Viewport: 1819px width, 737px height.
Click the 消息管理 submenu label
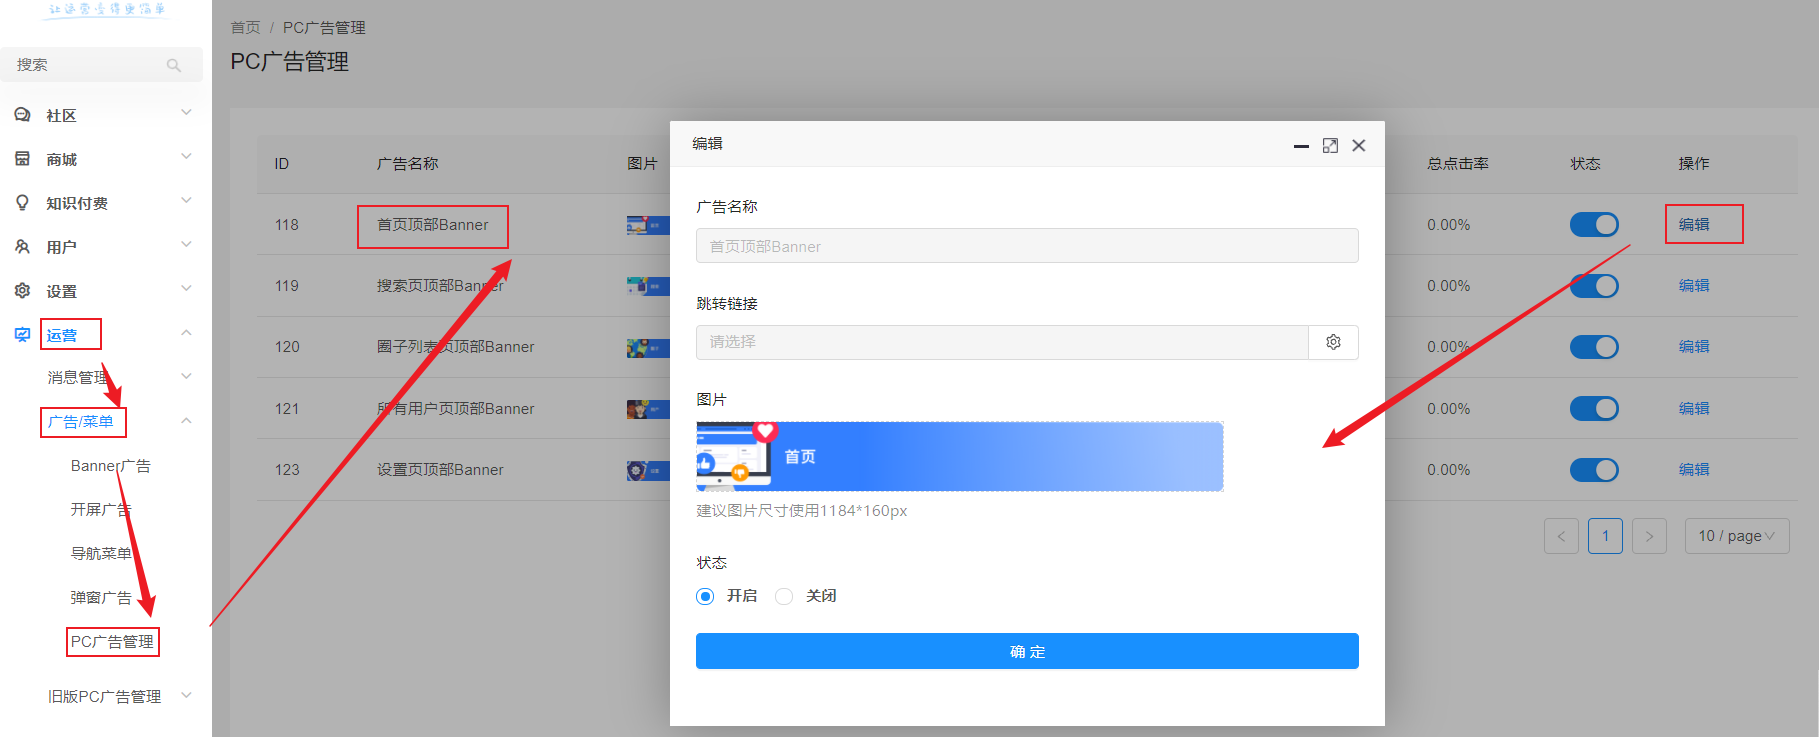coord(78,378)
